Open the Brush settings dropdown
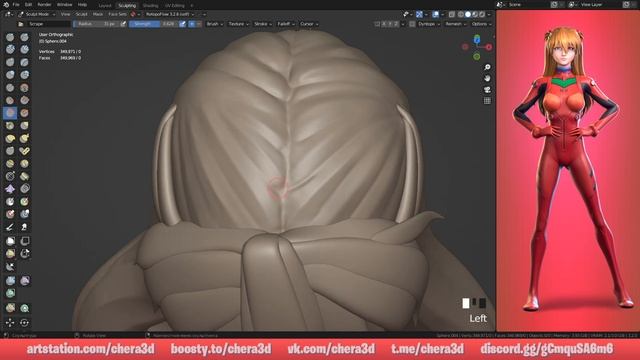The image size is (640, 360). [x=215, y=24]
